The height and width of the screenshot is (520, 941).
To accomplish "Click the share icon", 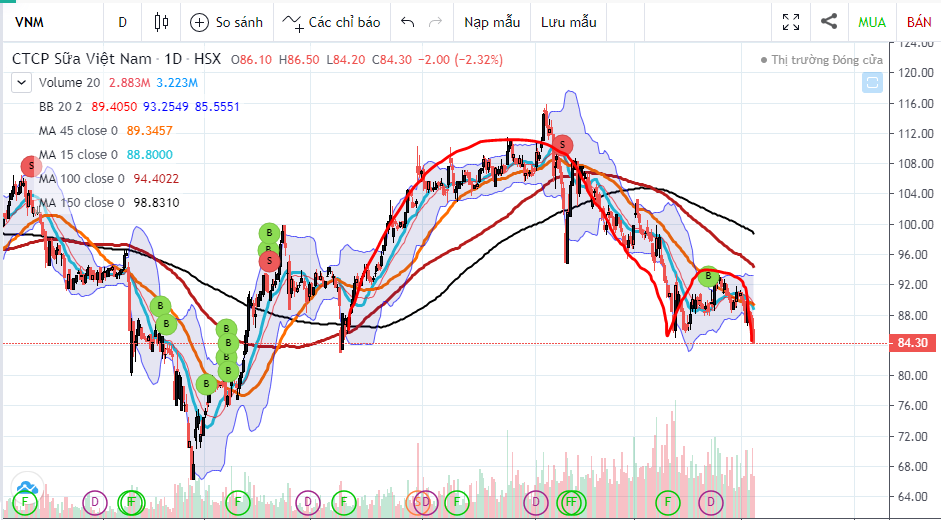I will (x=828, y=21).
